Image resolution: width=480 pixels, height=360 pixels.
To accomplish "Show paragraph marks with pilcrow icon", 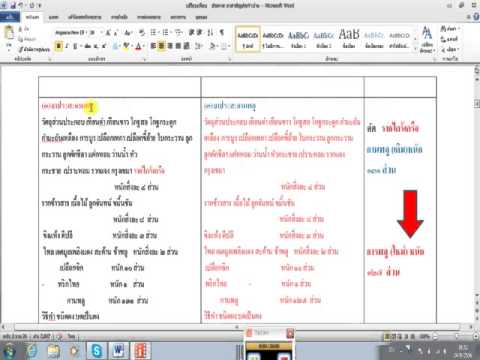I will [222, 32].
